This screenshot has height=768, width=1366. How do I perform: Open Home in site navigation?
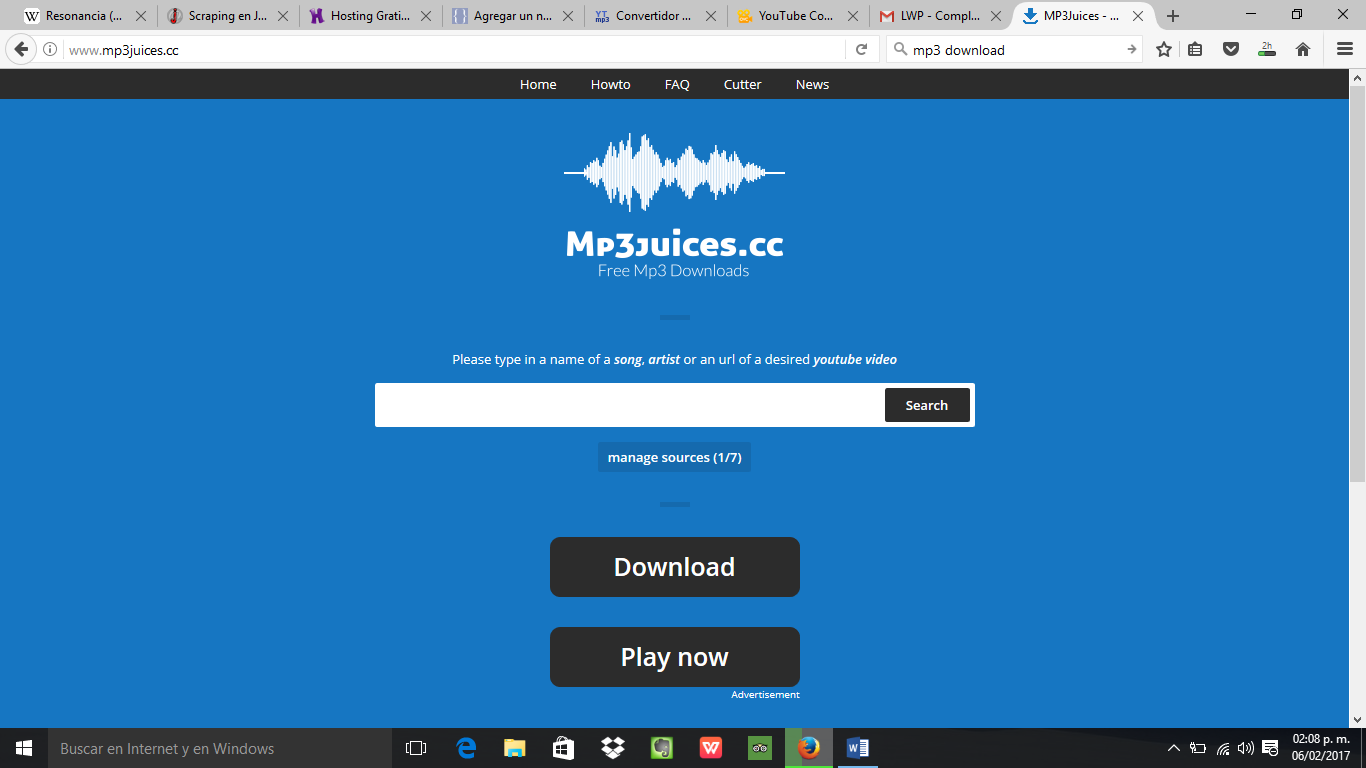click(x=538, y=85)
